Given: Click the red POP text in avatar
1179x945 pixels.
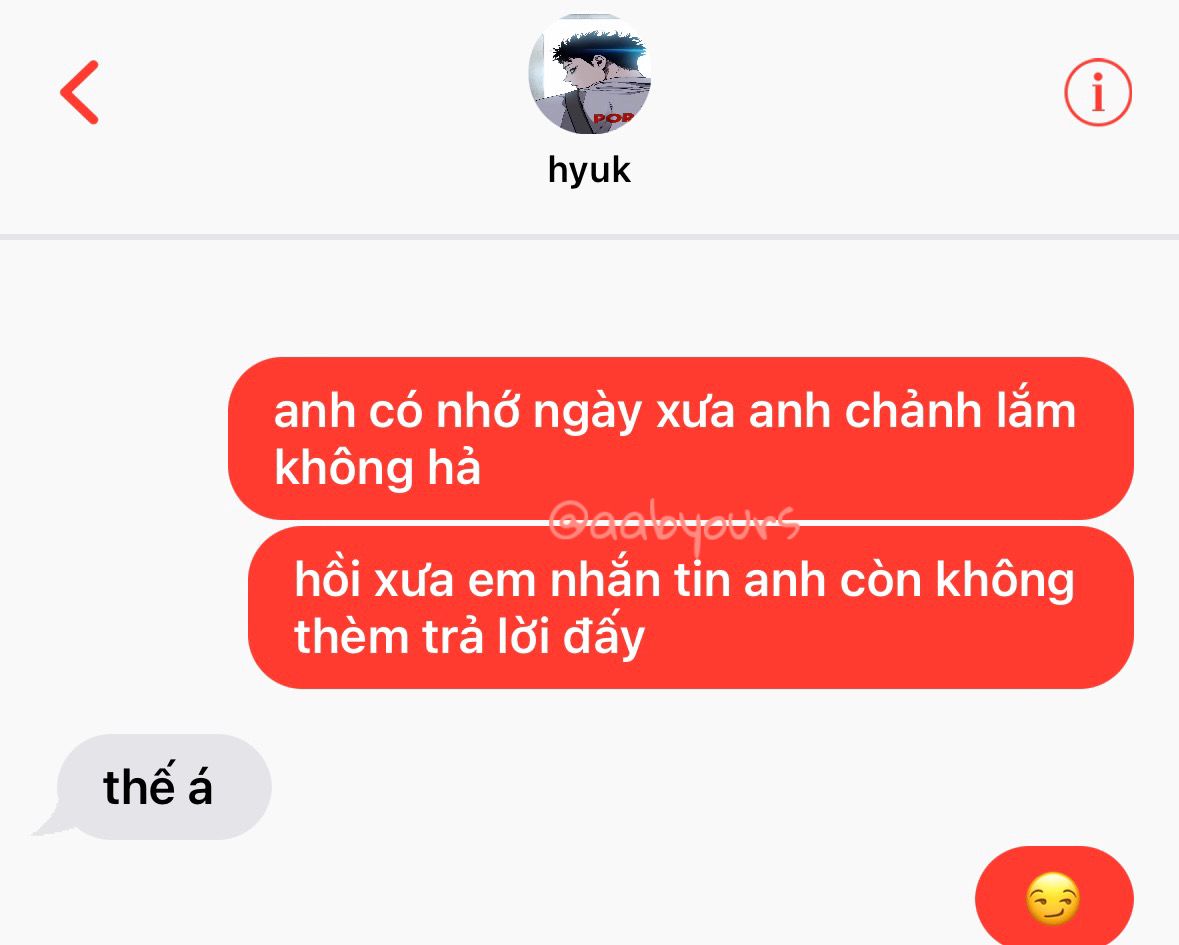Looking at the screenshot, I should click(x=614, y=118).
